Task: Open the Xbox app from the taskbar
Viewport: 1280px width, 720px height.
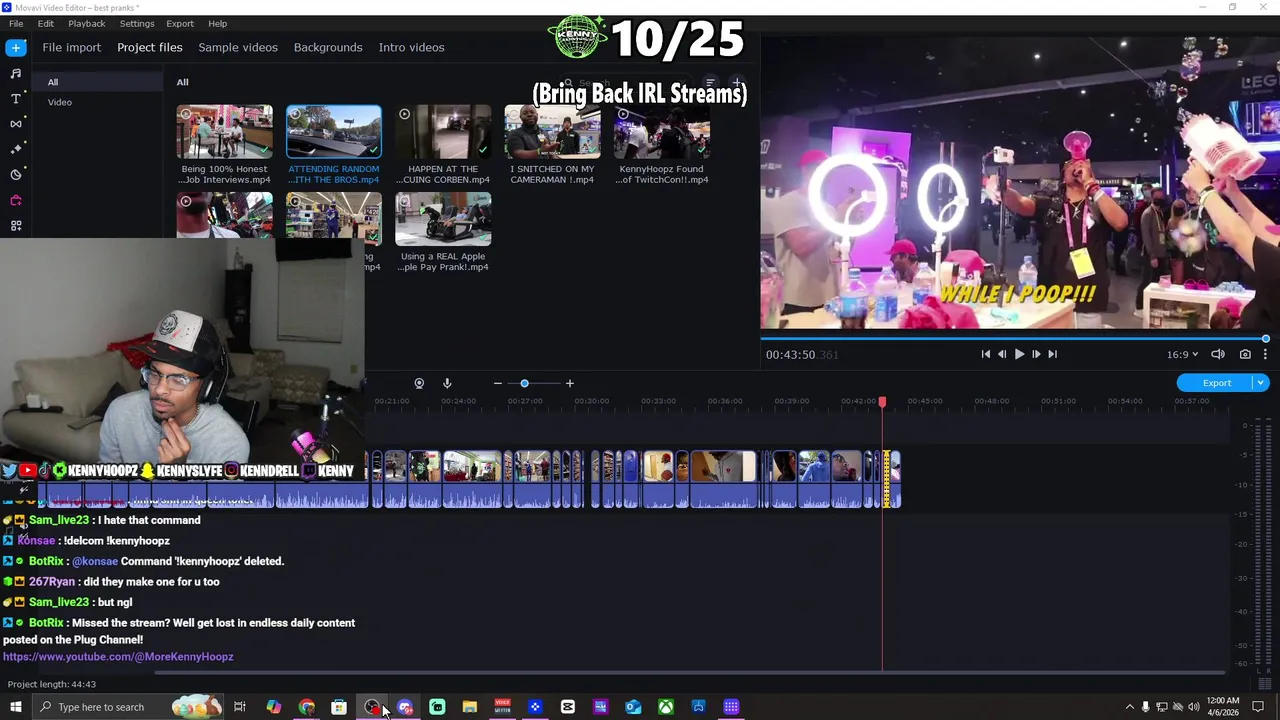Action: (x=665, y=707)
